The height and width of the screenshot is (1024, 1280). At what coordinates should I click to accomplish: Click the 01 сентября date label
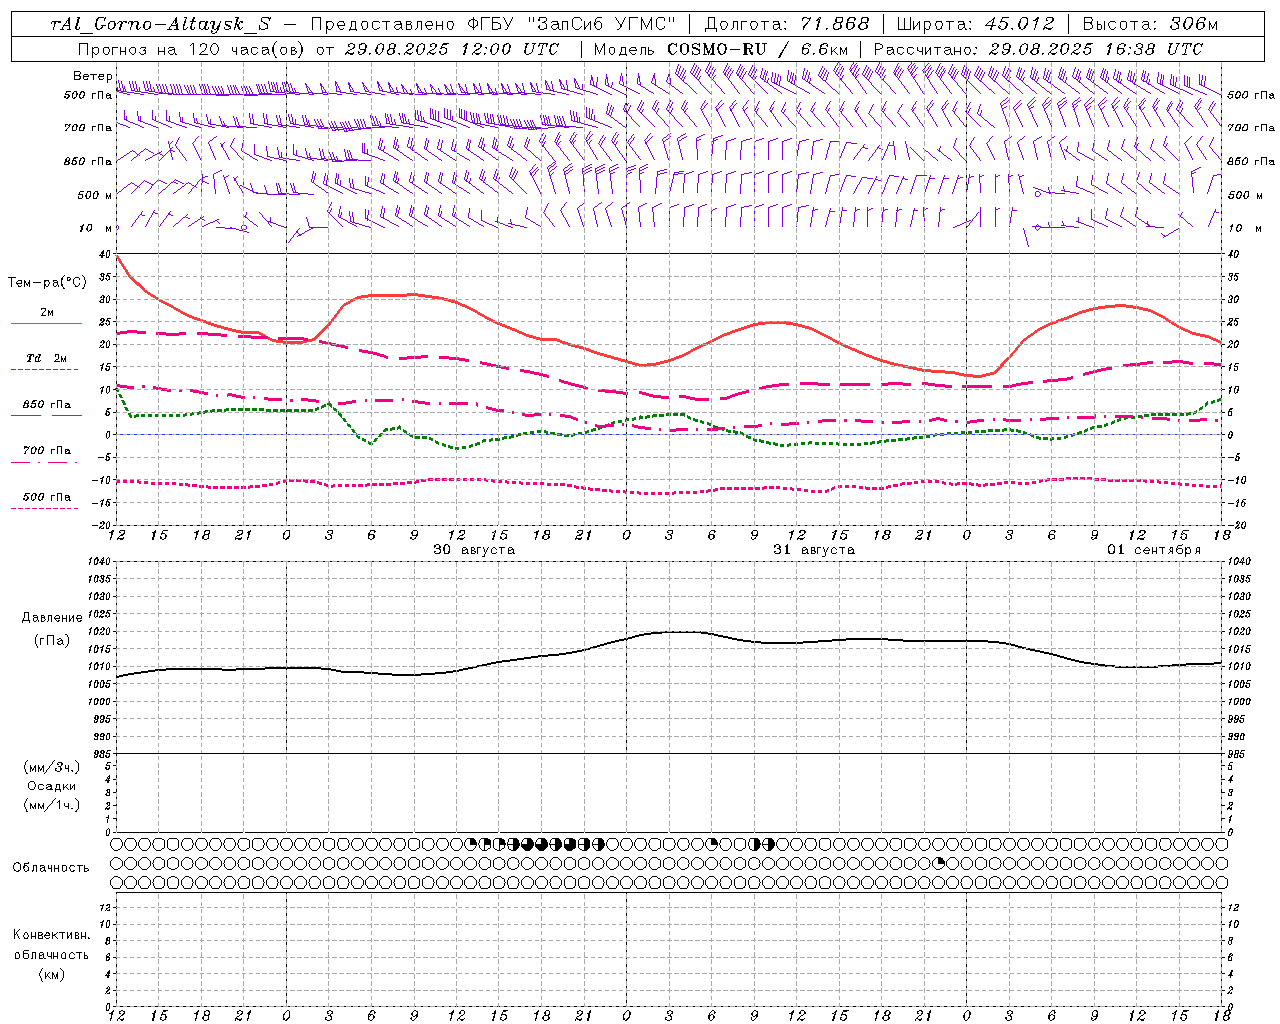(x=1154, y=550)
